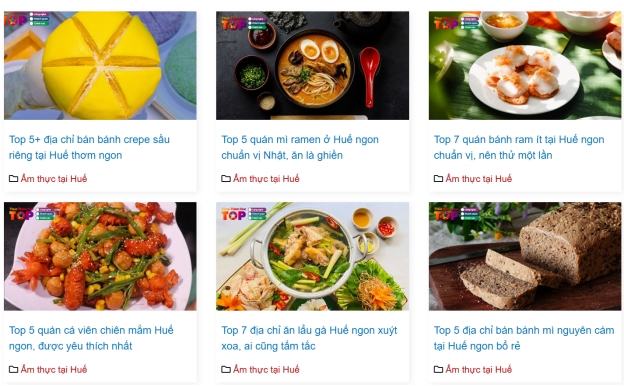Open the article on bánh mì nguyên cám tại Huế
This screenshot has width=624, height=386.
click(524, 338)
